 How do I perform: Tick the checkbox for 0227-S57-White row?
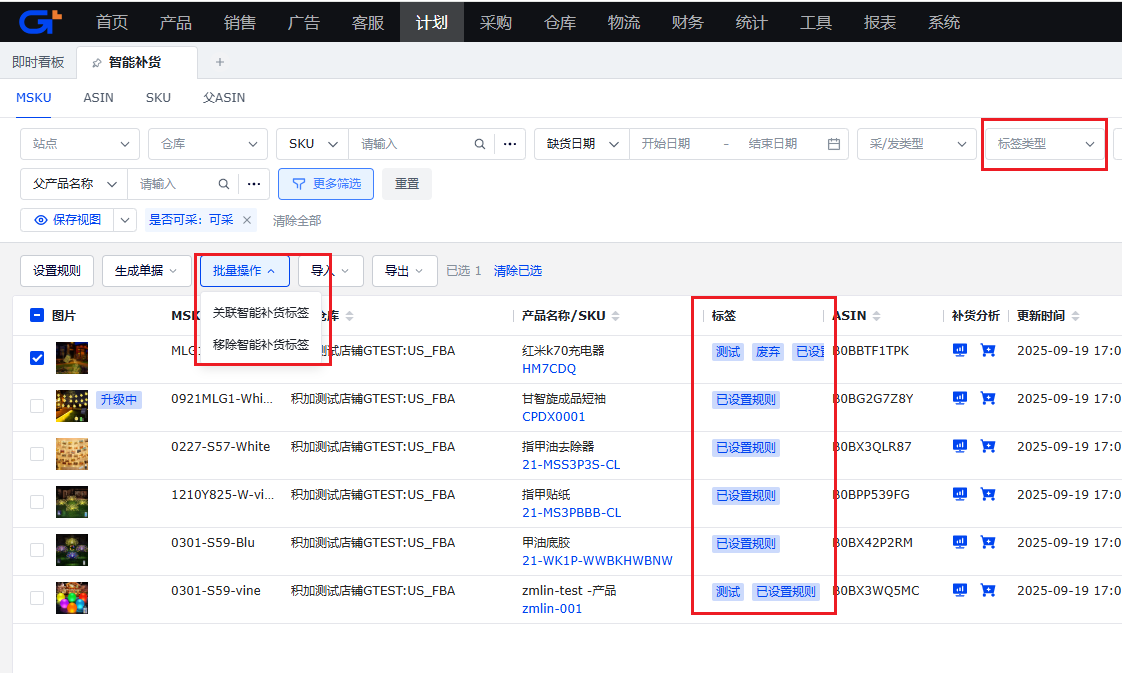37,454
